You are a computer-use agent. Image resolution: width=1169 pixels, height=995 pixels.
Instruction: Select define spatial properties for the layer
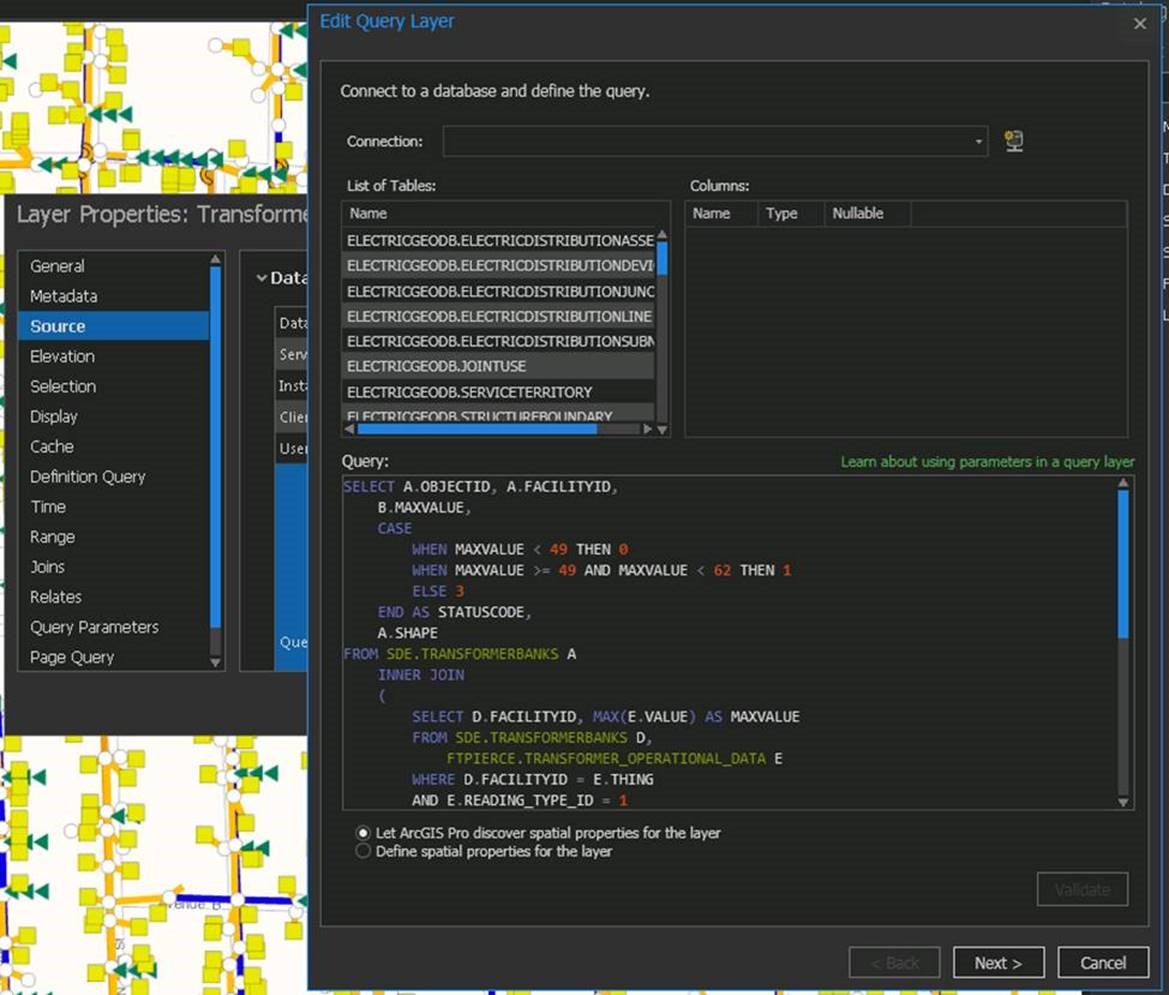tap(362, 851)
